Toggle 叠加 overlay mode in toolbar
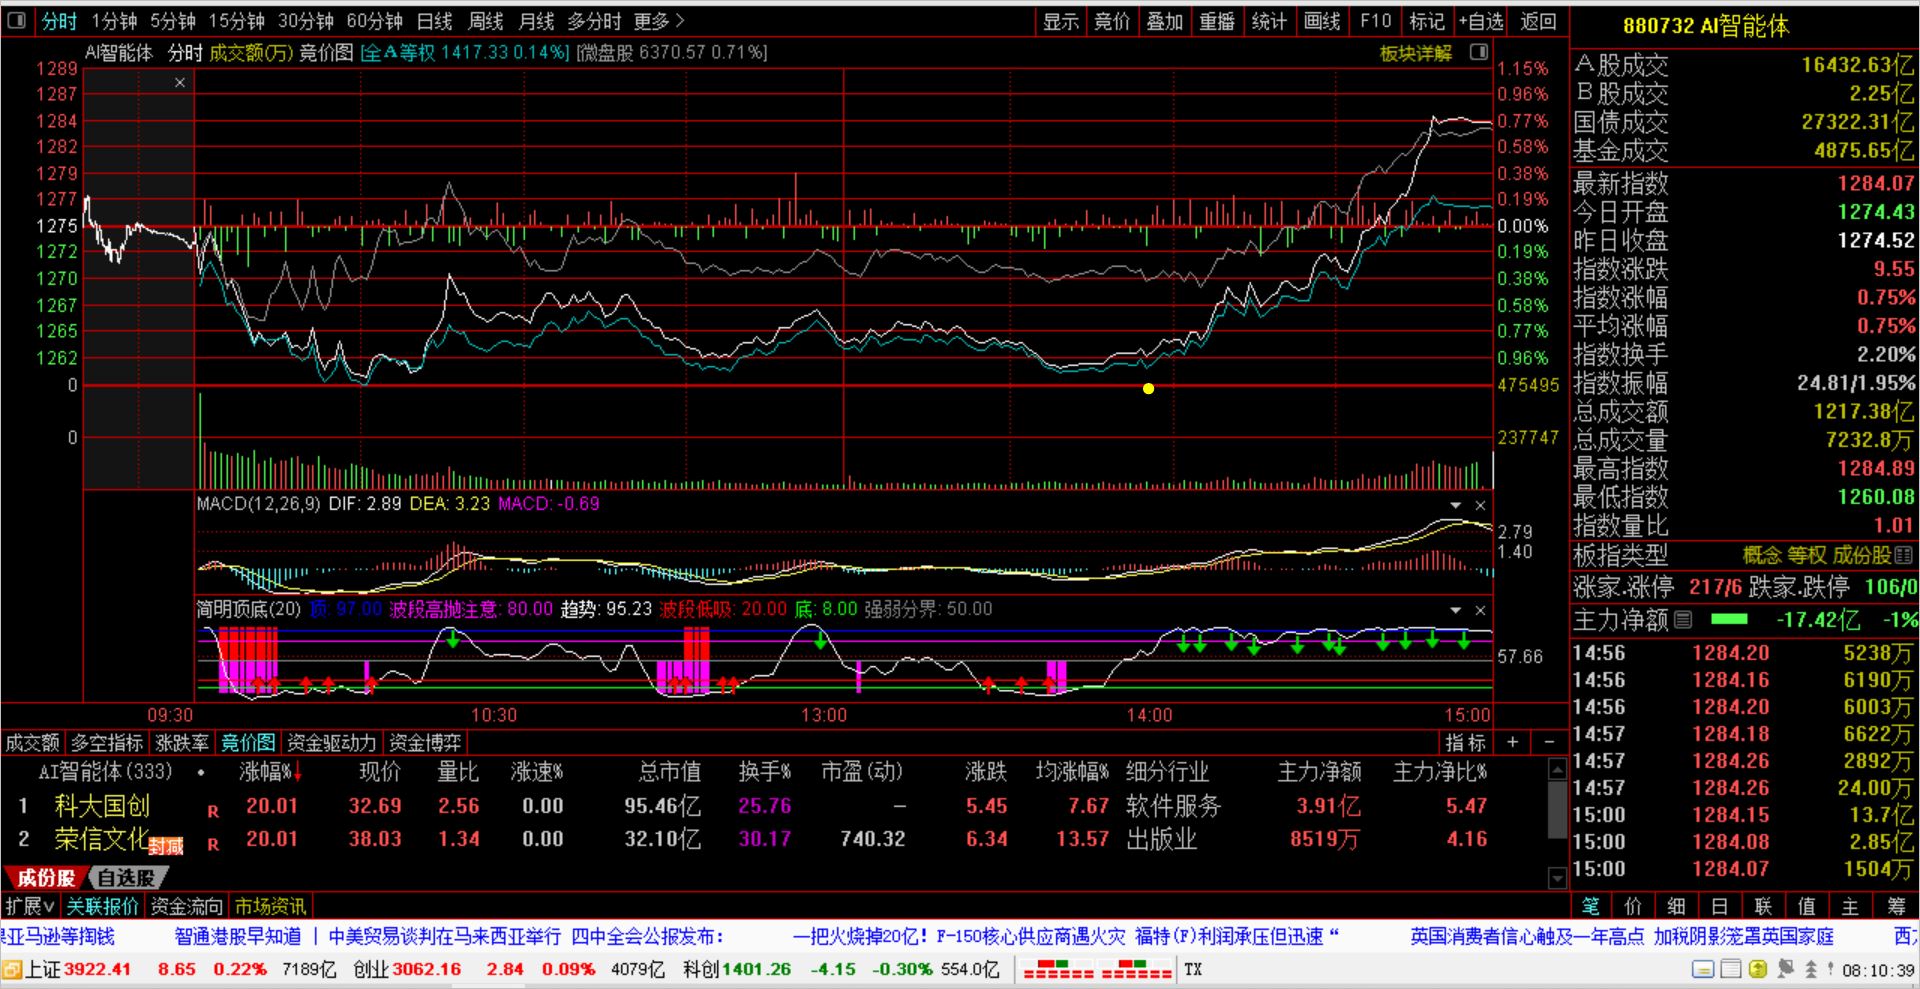This screenshot has width=1920, height=989. (1164, 21)
